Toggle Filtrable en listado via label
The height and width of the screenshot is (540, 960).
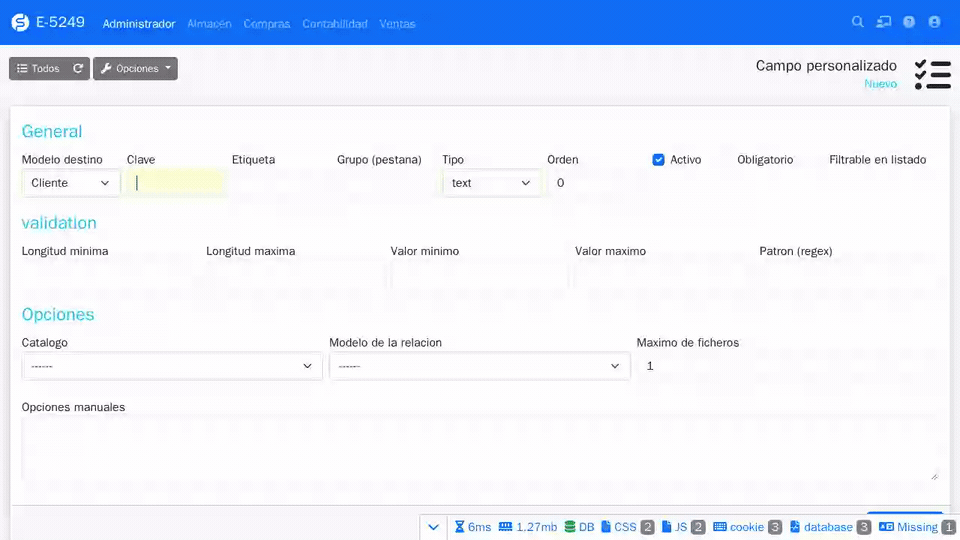[x=877, y=160]
